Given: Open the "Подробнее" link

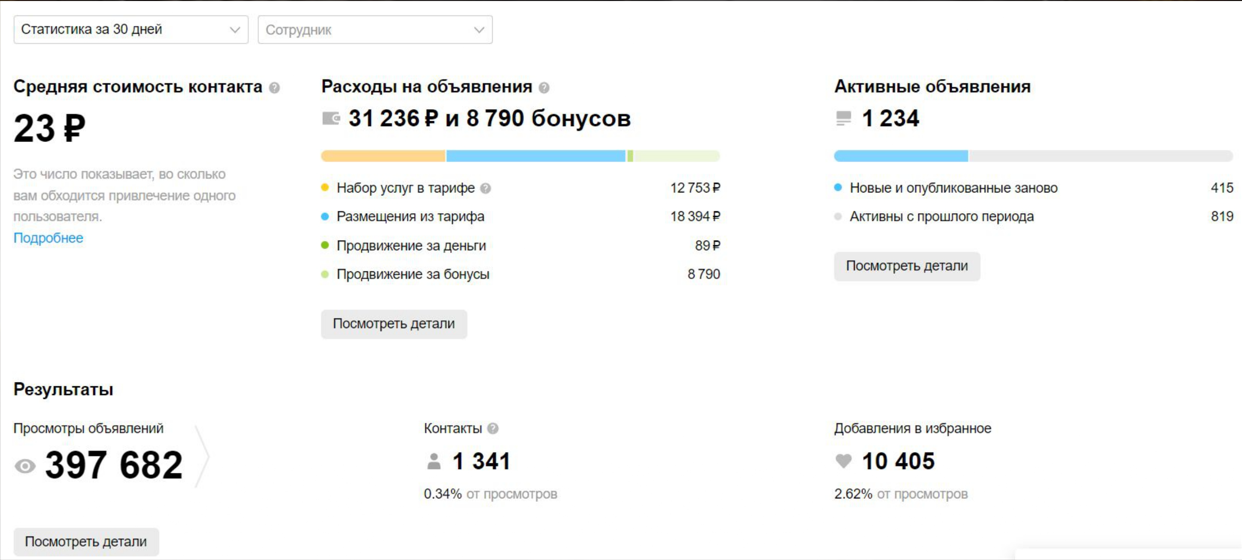Looking at the screenshot, I should (x=48, y=238).
